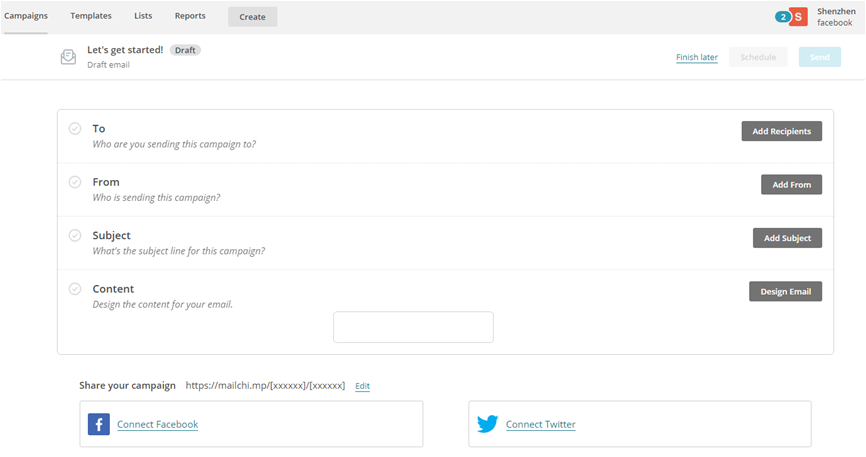Click the Content section checkmark circle

point(75,289)
